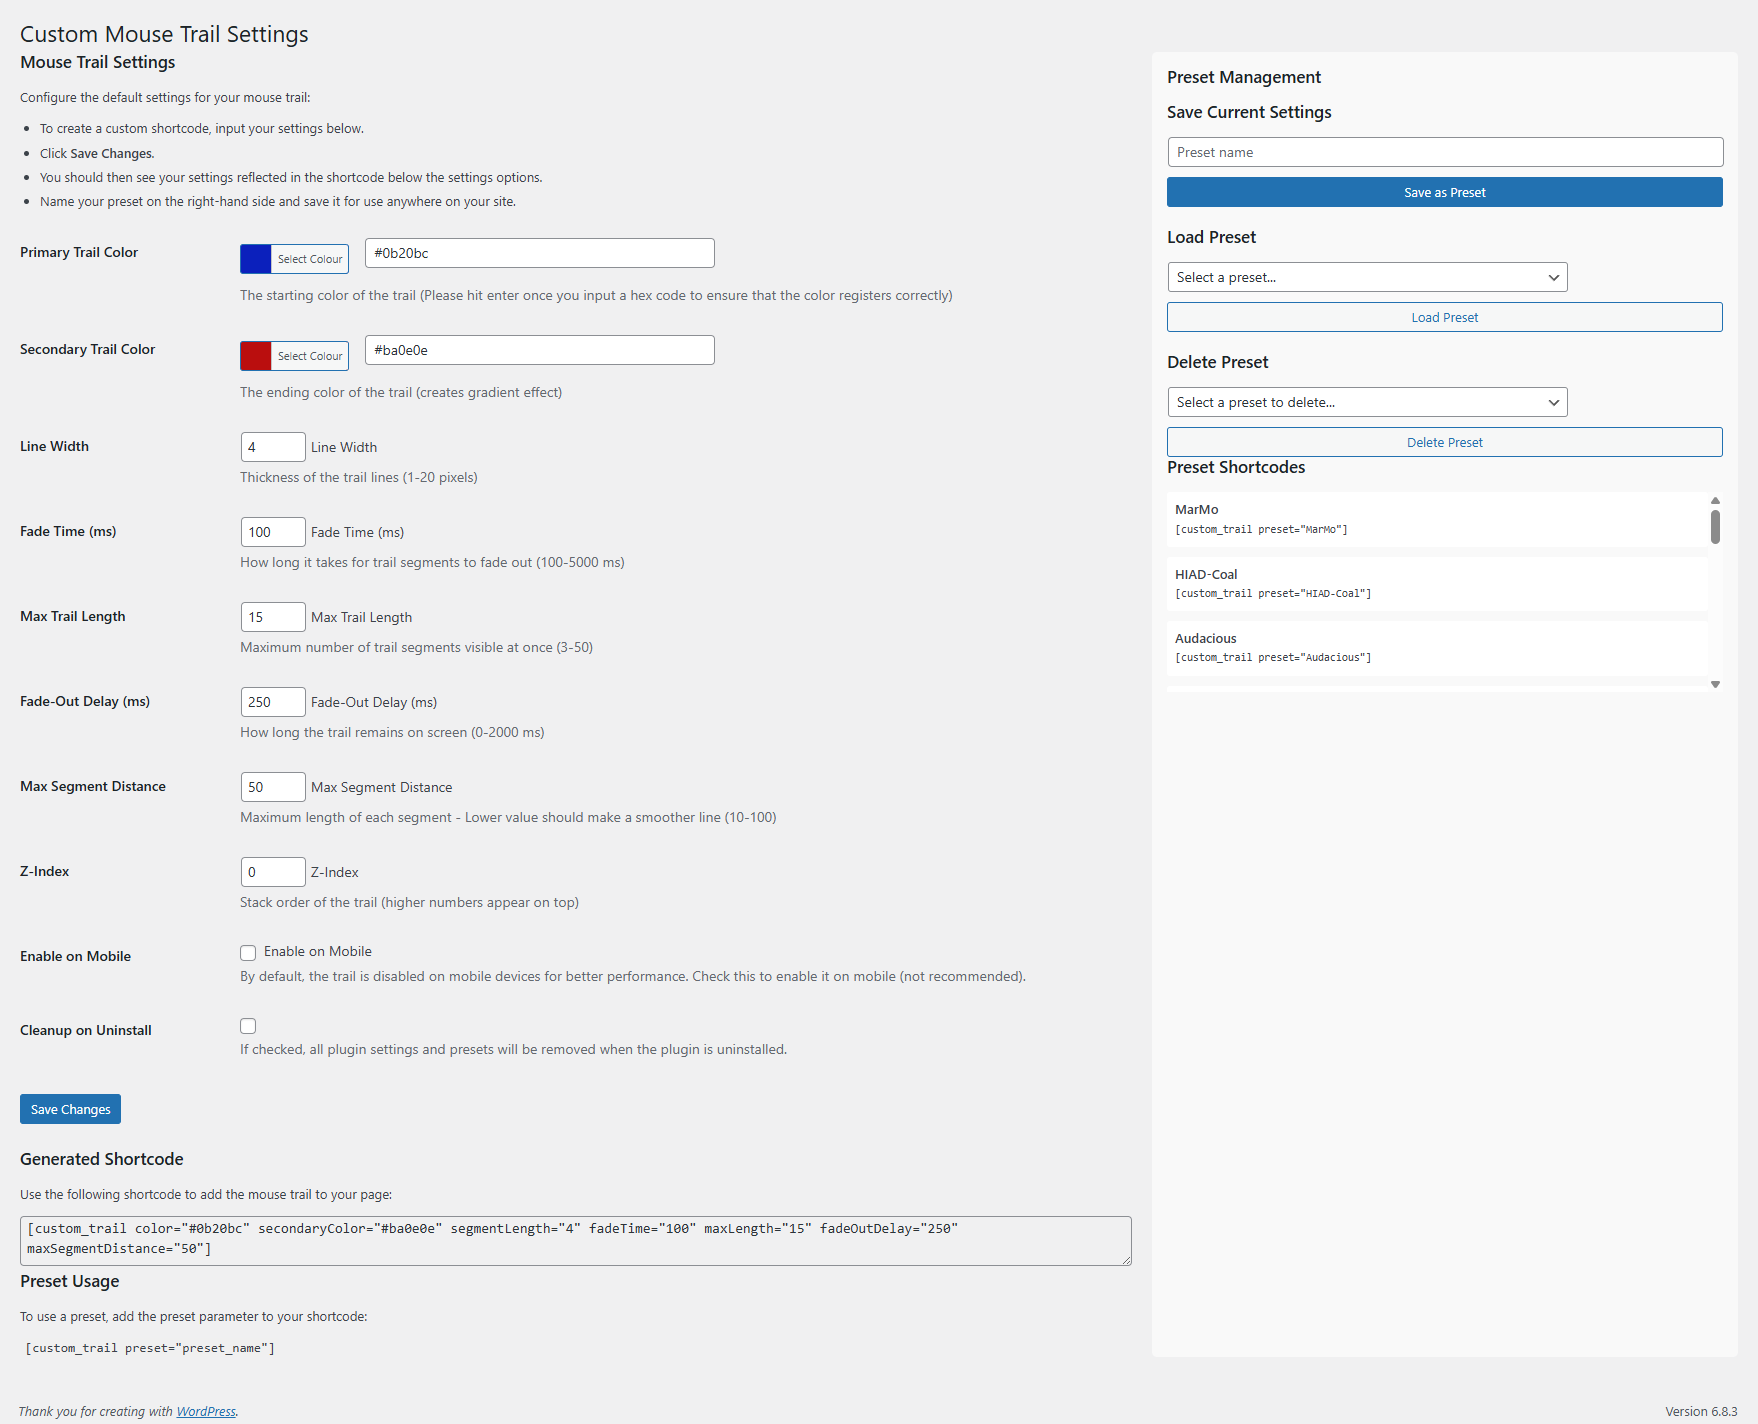Click the Load Preset button
1758x1424 pixels.
click(1445, 317)
